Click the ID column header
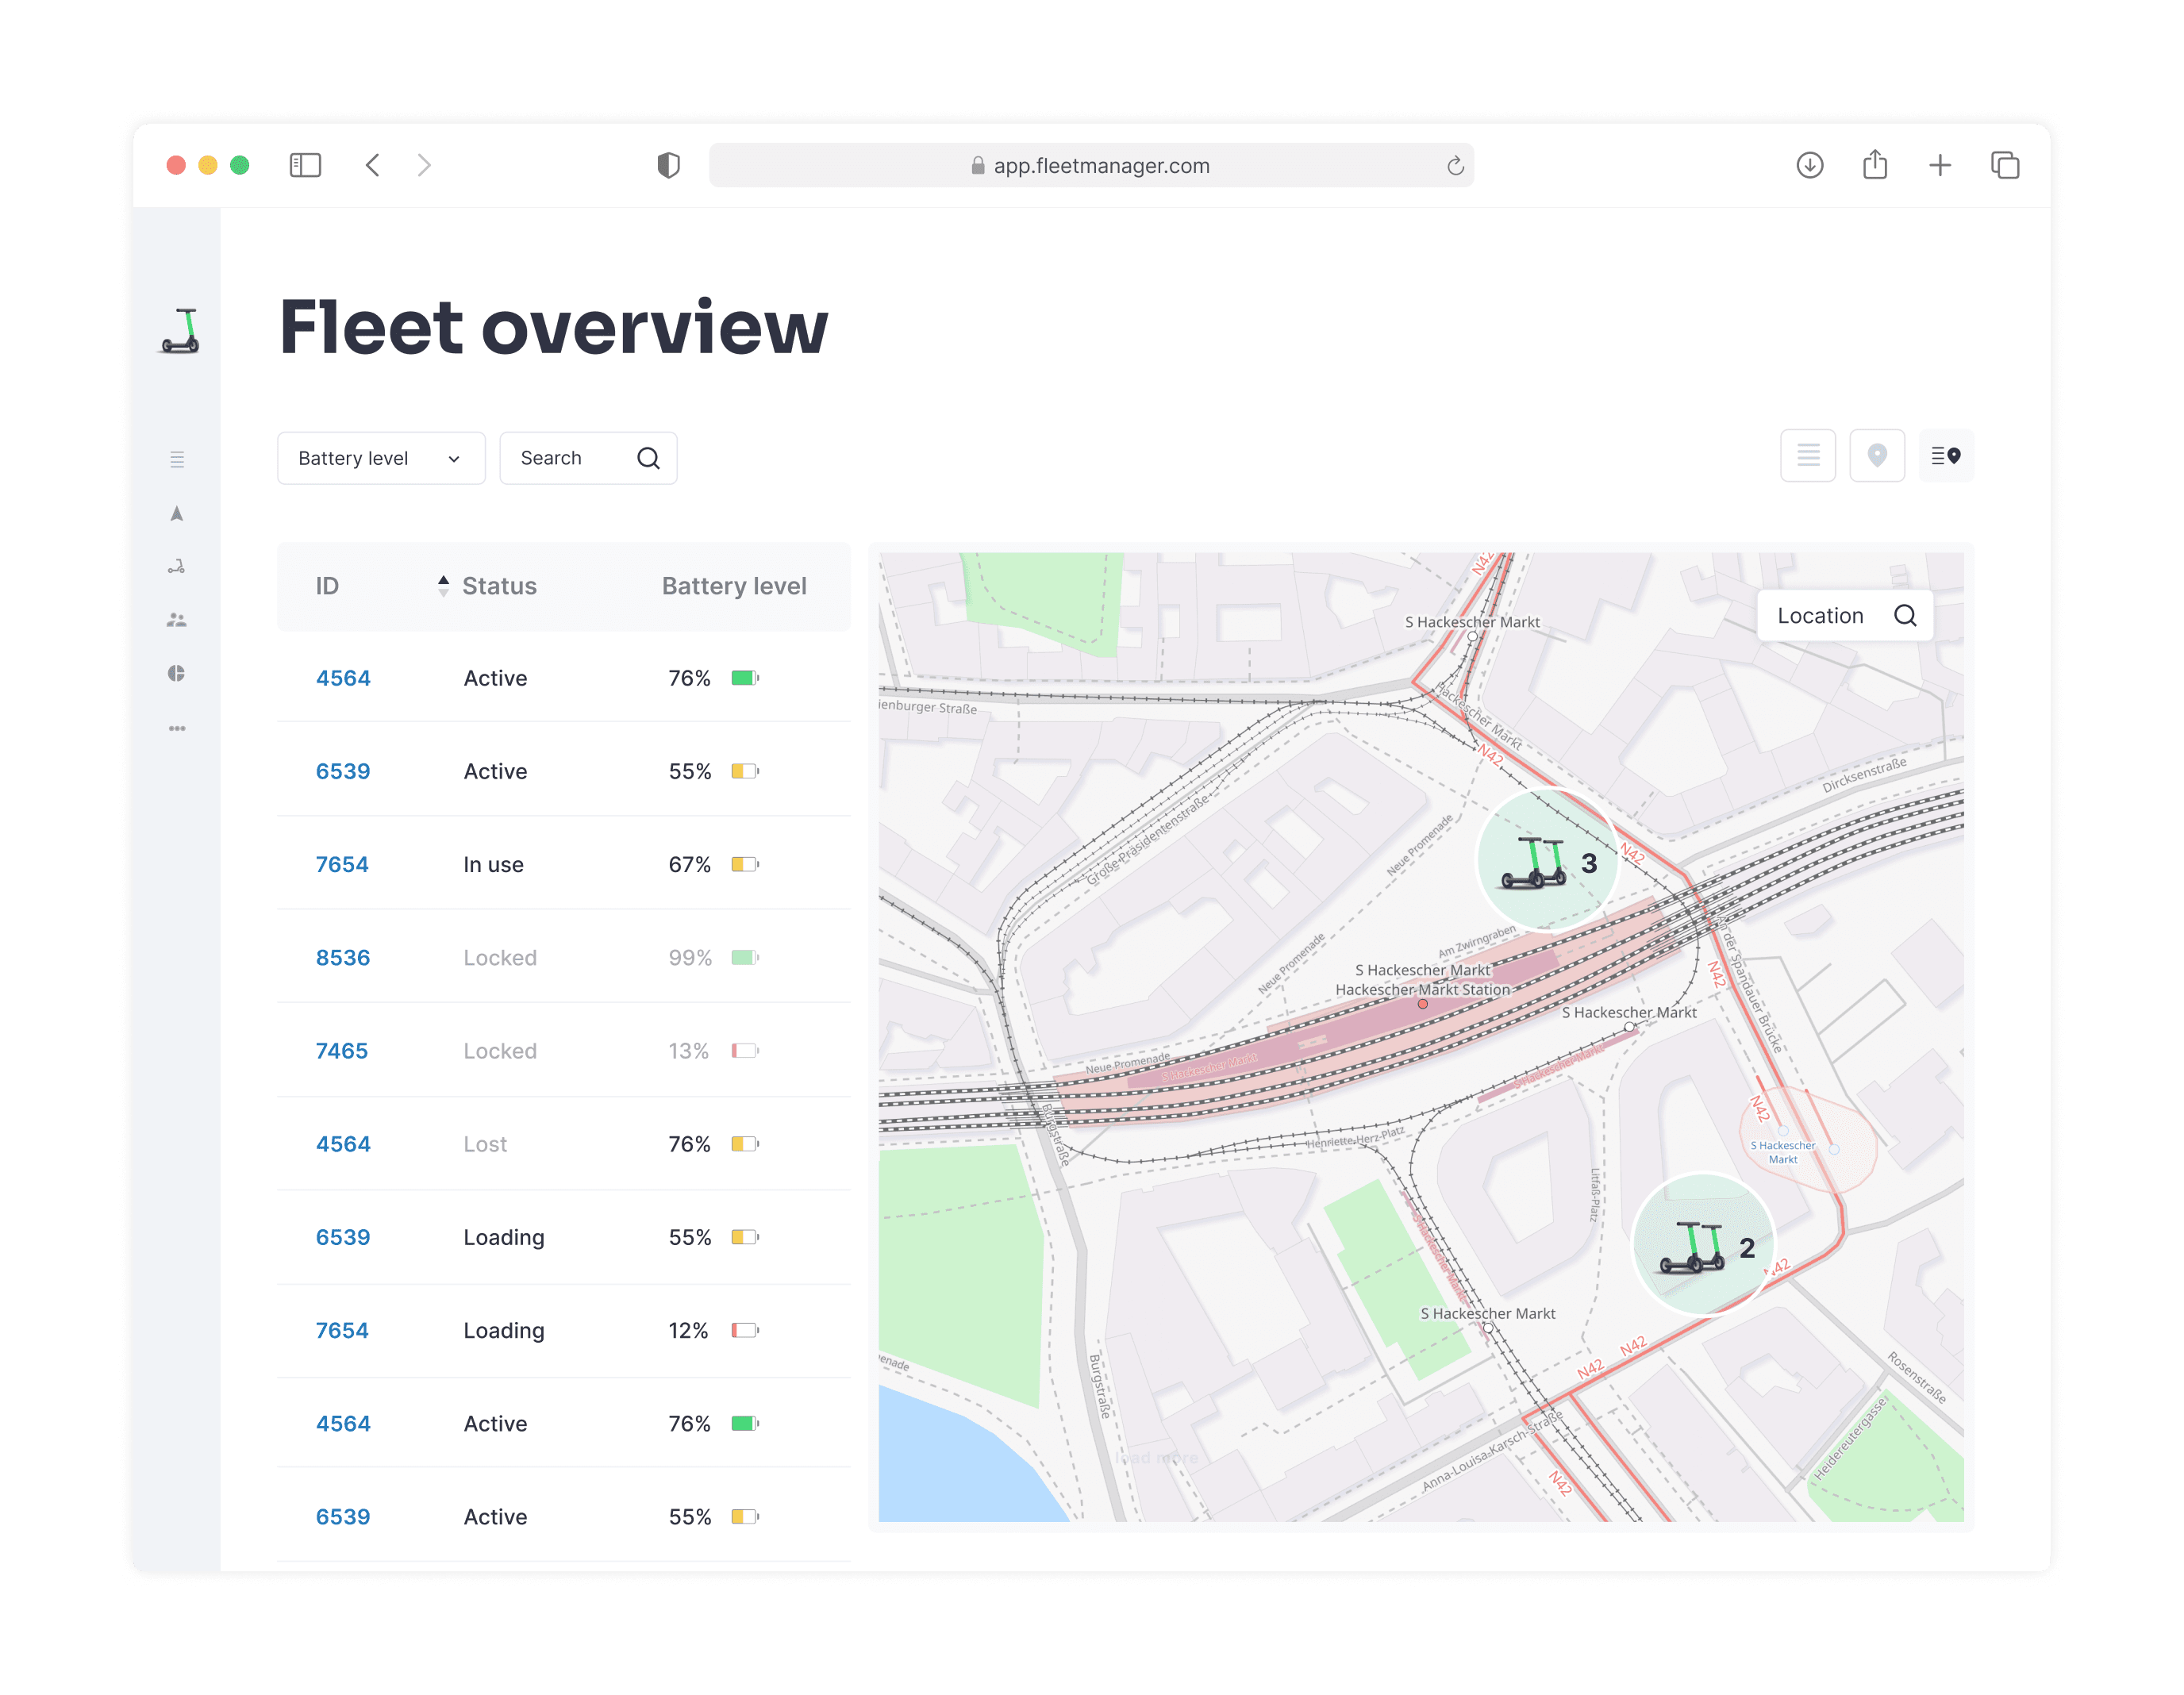 coord(327,586)
